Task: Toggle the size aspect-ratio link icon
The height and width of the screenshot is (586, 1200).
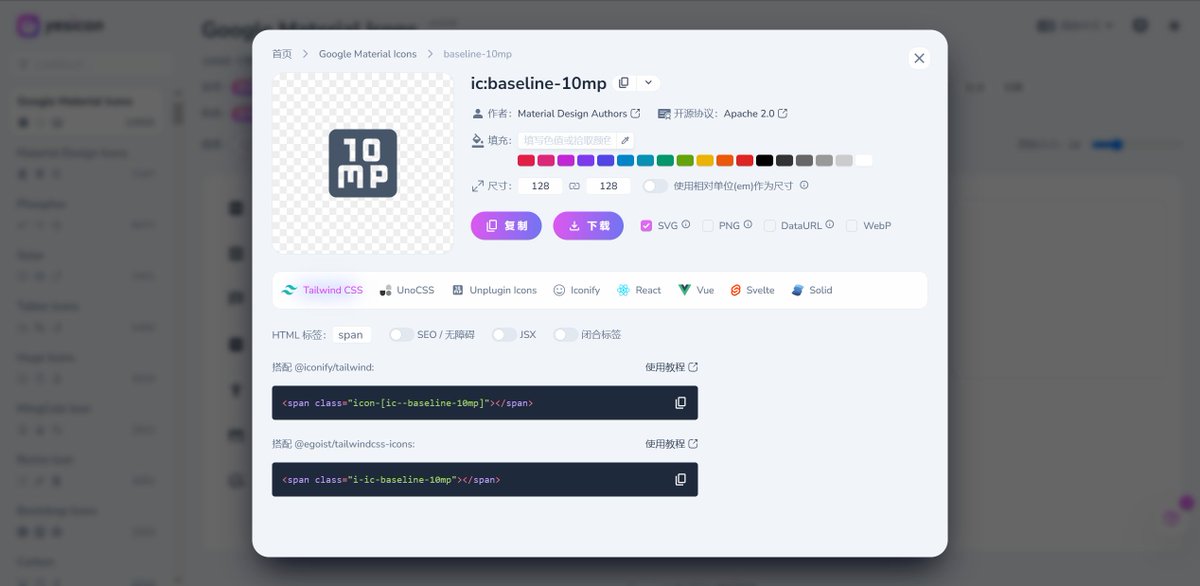Action: tap(574, 186)
